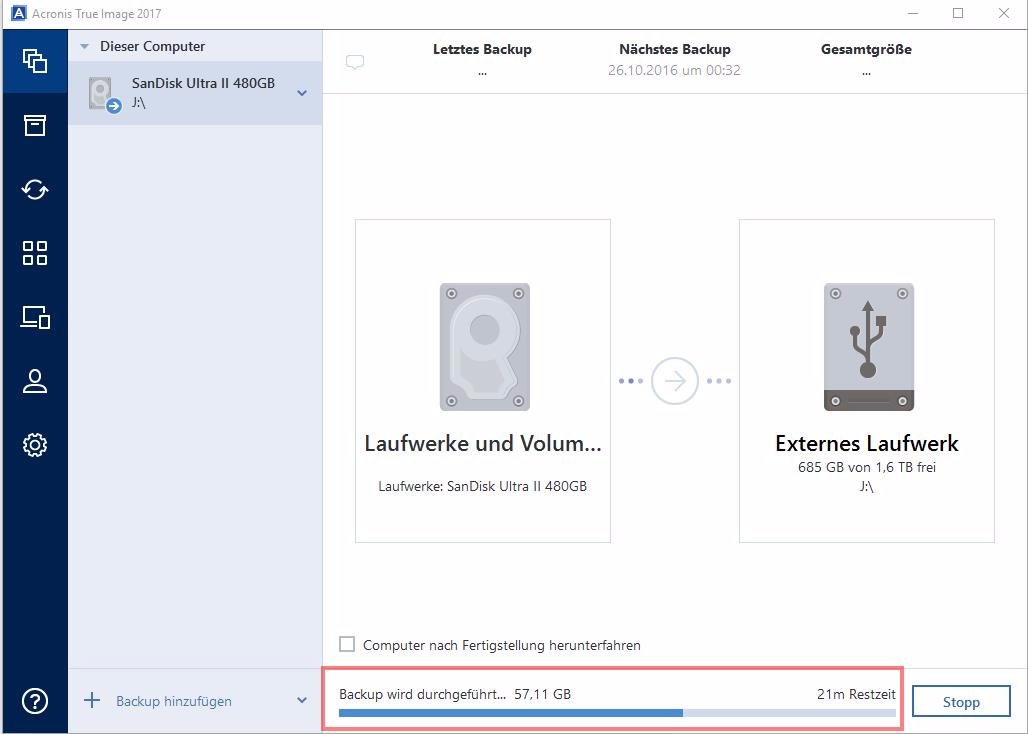Click Backup hinzufügen link
The height and width of the screenshot is (734, 1028).
point(174,701)
